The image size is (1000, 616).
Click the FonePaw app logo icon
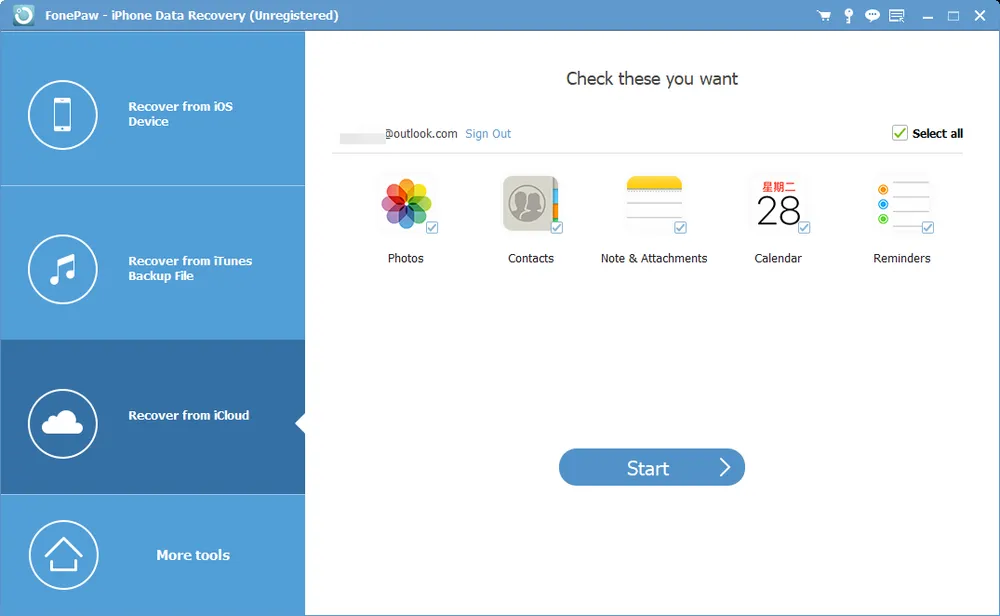pos(24,15)
